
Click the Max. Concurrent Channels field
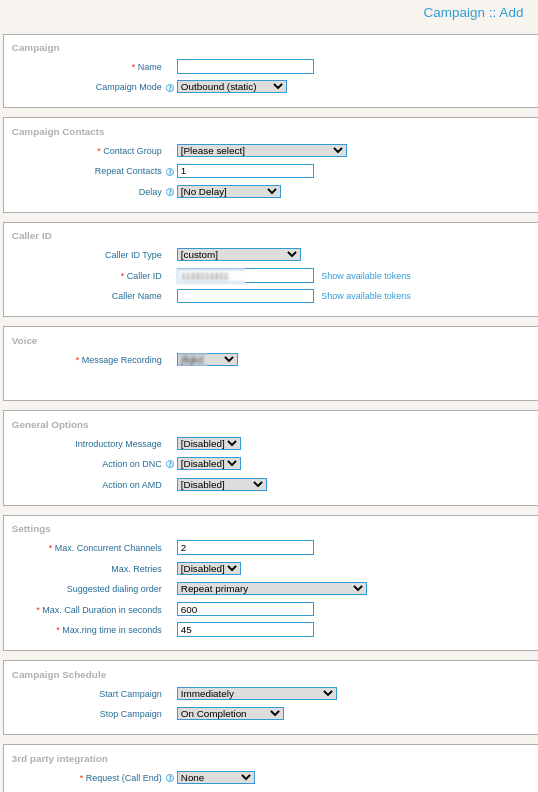246,548
